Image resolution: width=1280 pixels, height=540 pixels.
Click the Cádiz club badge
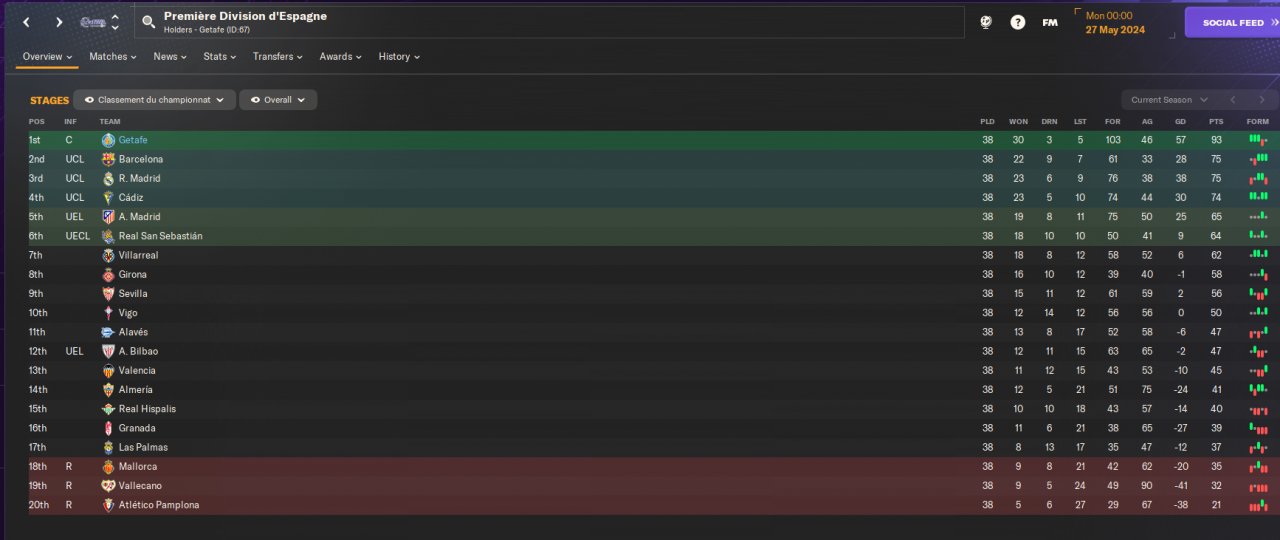108,198
